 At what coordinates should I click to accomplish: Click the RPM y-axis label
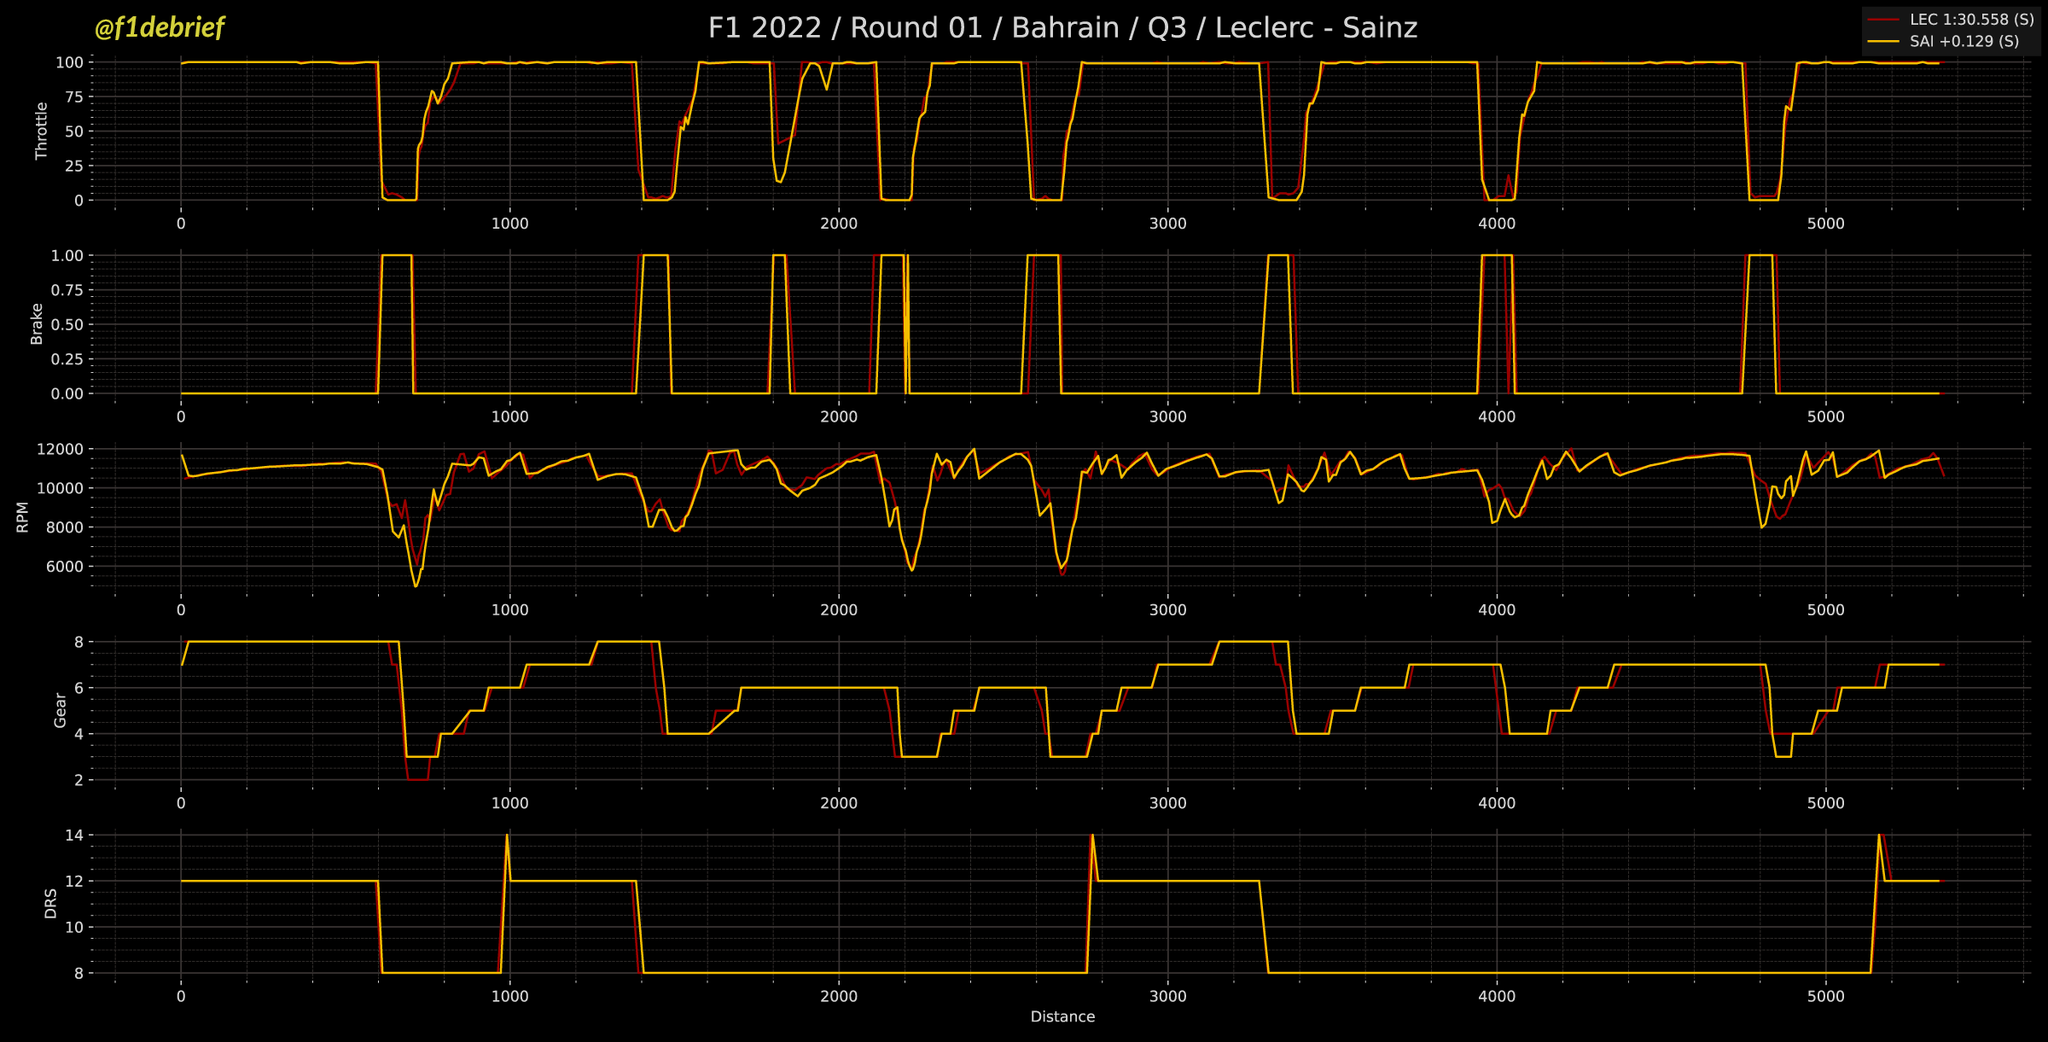(22, 517)
